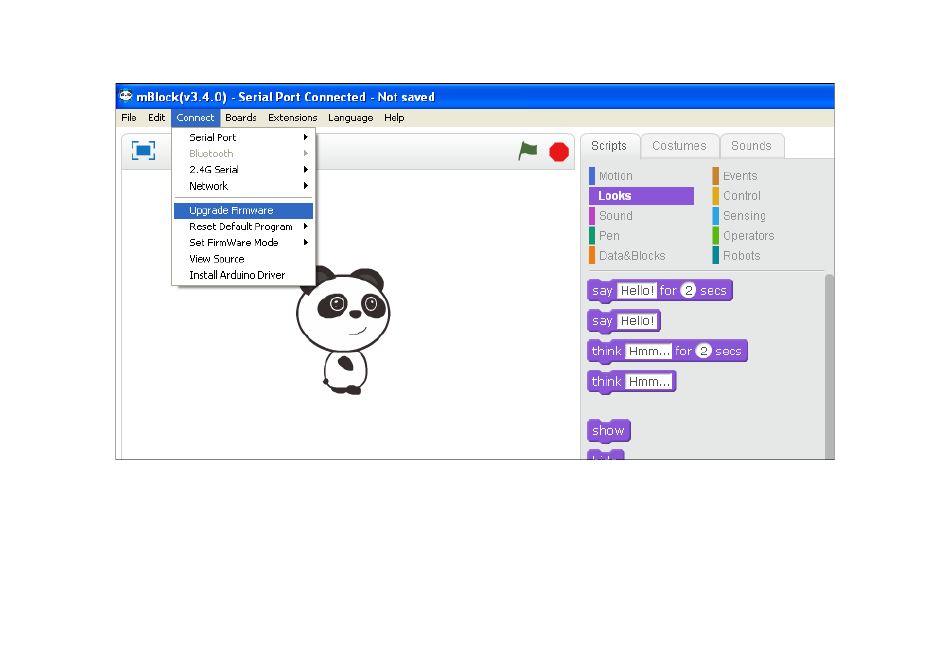Select the Looks block category
950x654 pixels.
(641, 196)
